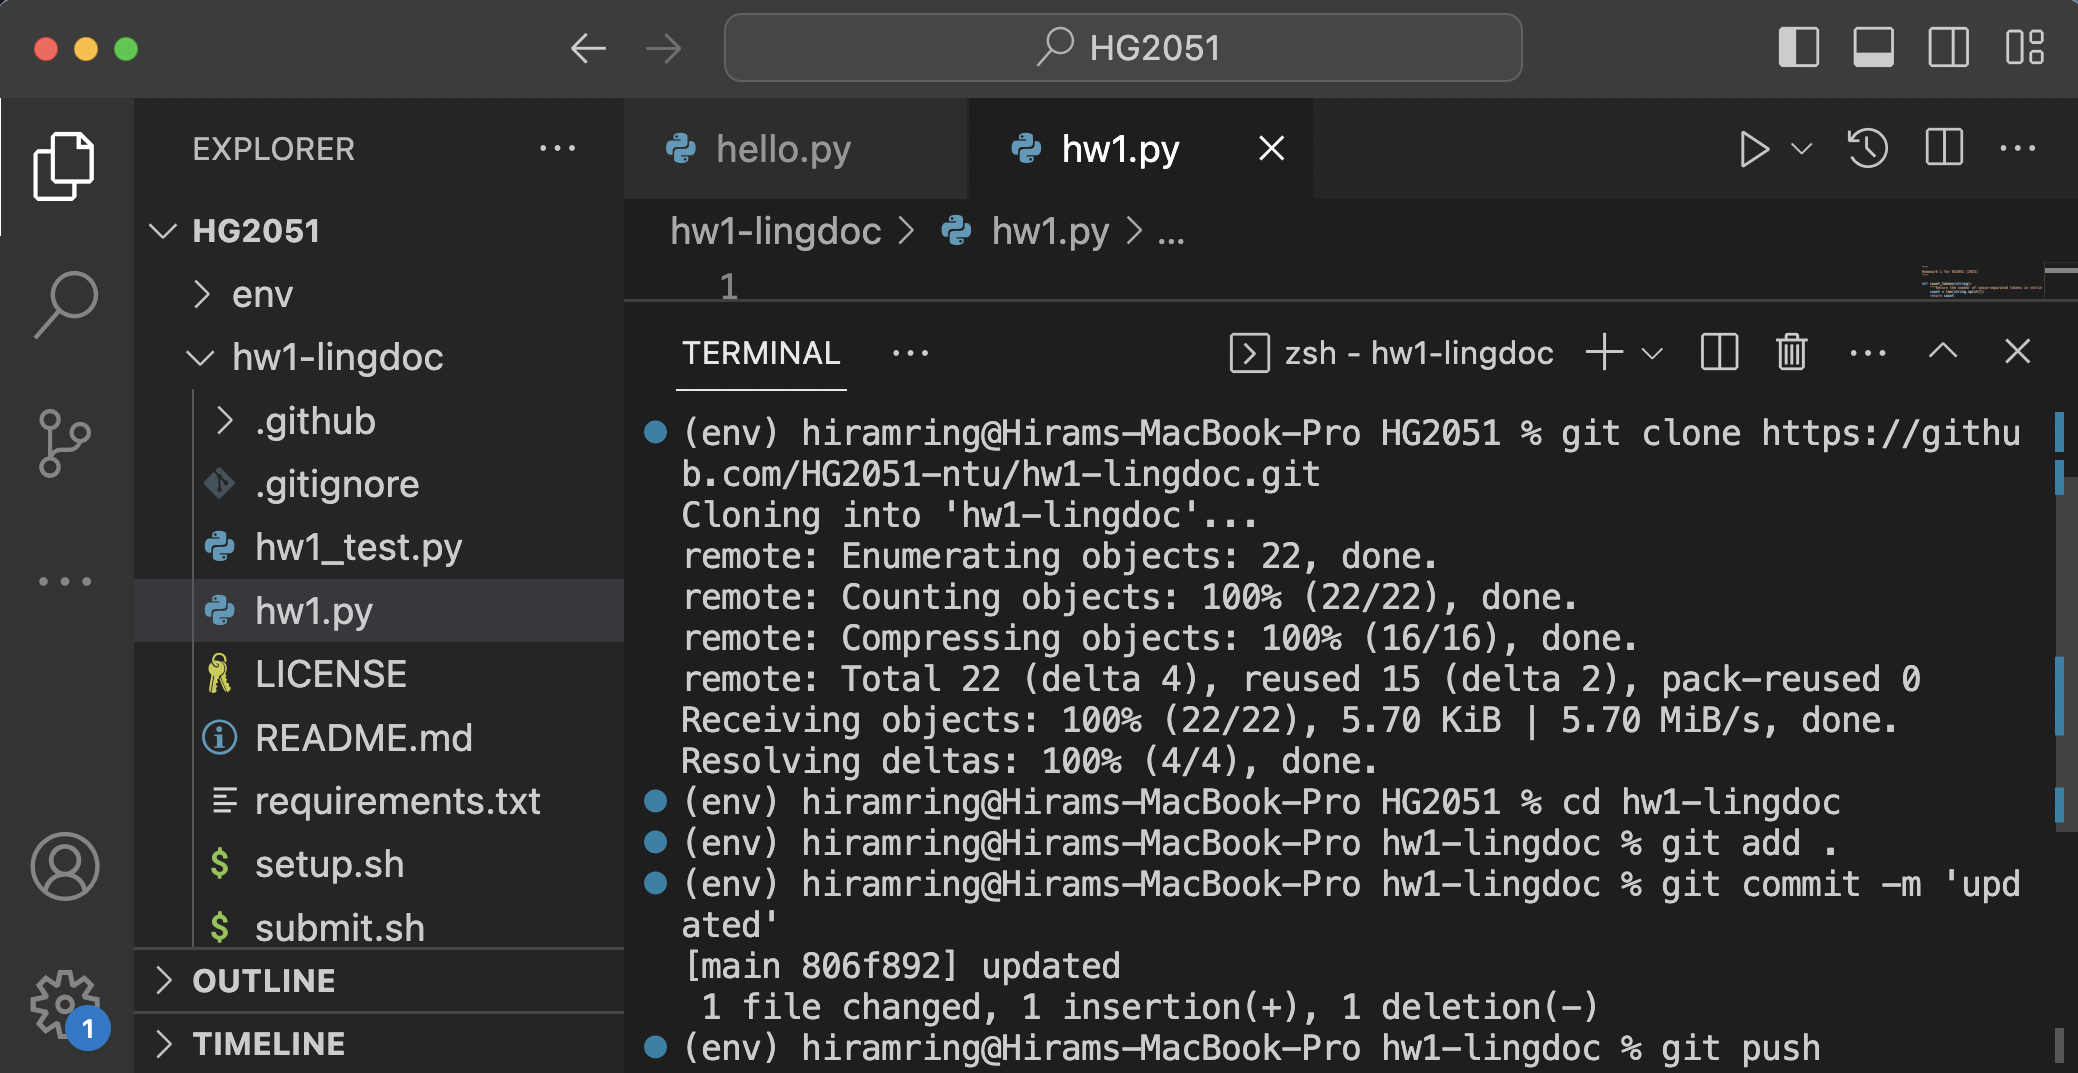Click the hw1-lingdoc breadcrumb
The height and width of the screenshot is (1073, 2078).
click(x=775, y=230)
